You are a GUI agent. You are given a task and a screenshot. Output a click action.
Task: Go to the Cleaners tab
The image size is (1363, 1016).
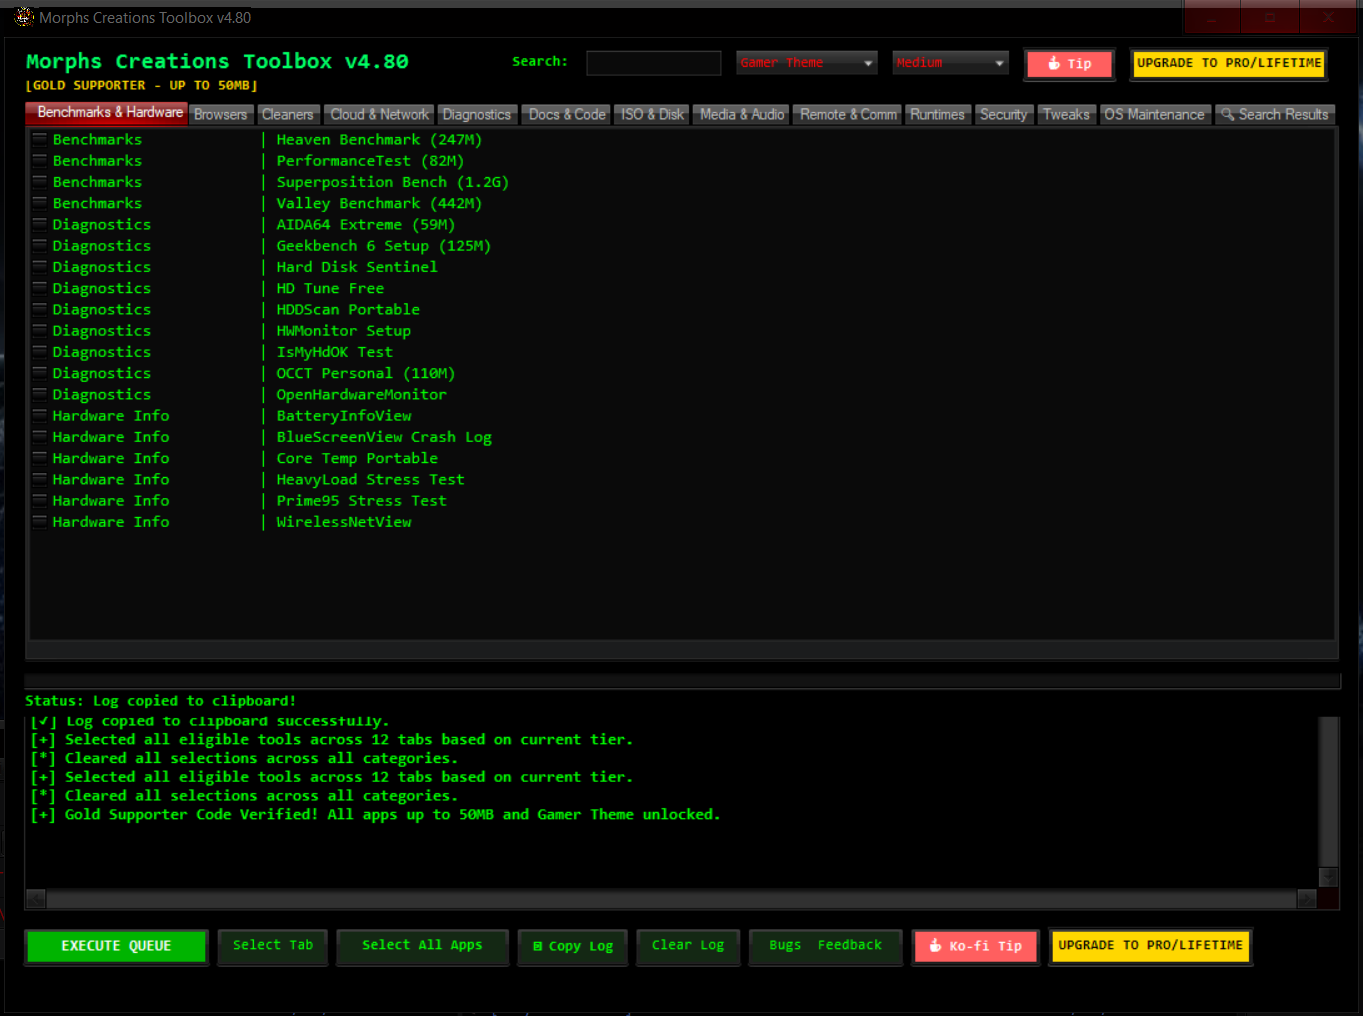(x=288, y=115)
